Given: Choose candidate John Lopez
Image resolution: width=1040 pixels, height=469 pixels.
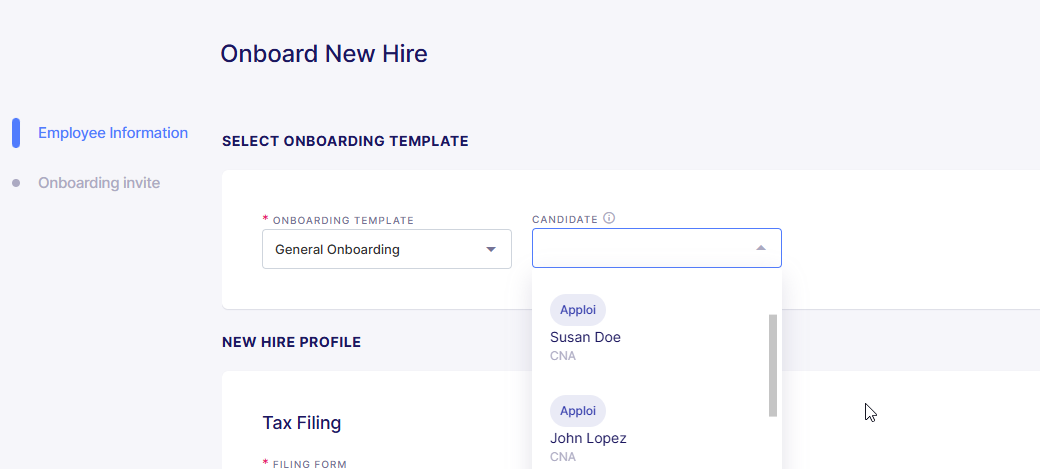Looking at the screenshot, I should tap(588, 438).
